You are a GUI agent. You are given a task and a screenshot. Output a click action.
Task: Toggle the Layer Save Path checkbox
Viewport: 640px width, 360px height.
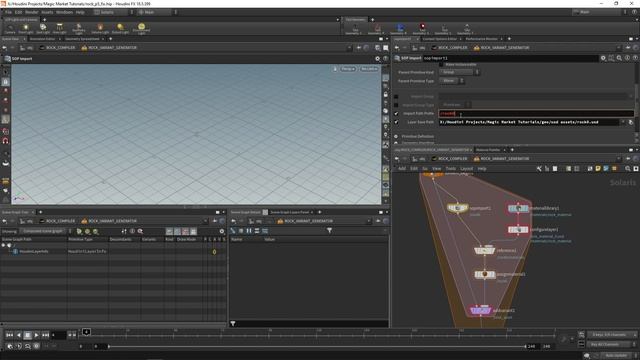pos(396,122)
